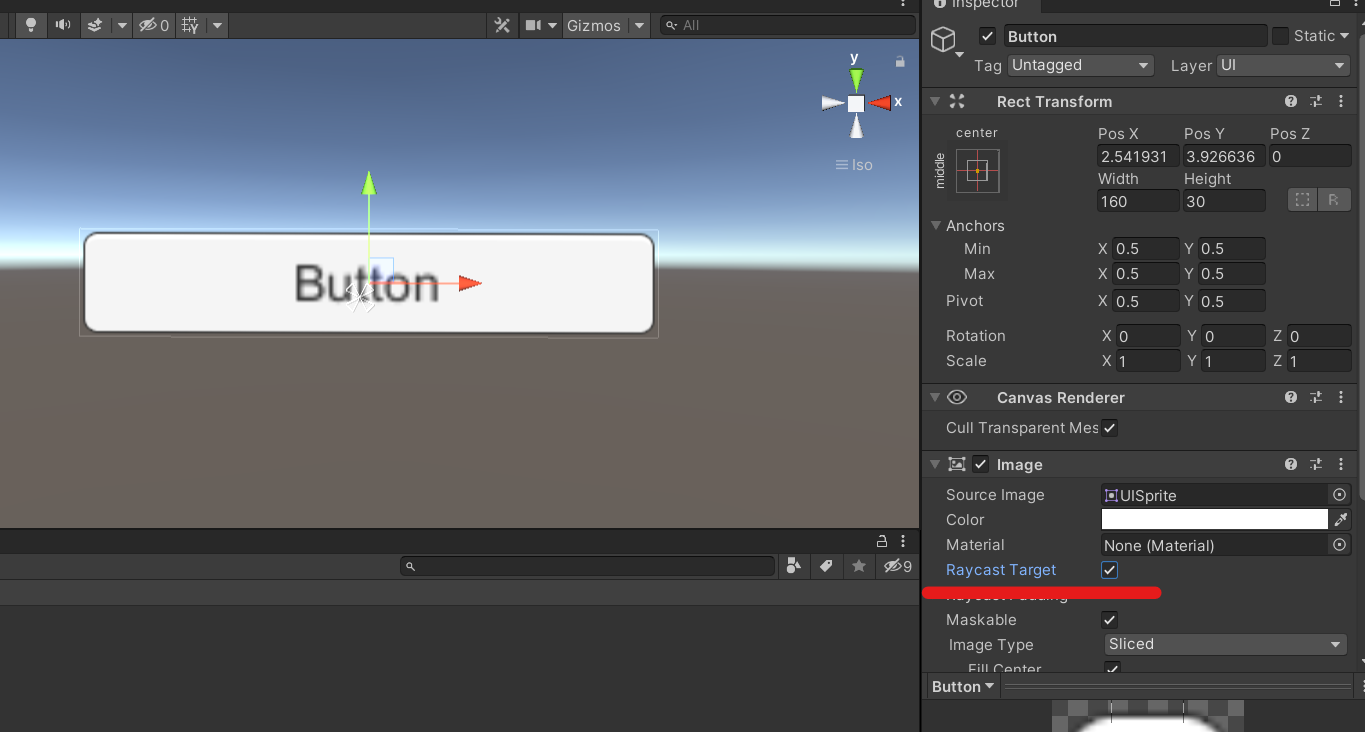Click the Rotation Z field
The image size is (1365, 732).
pos(1319,336)
